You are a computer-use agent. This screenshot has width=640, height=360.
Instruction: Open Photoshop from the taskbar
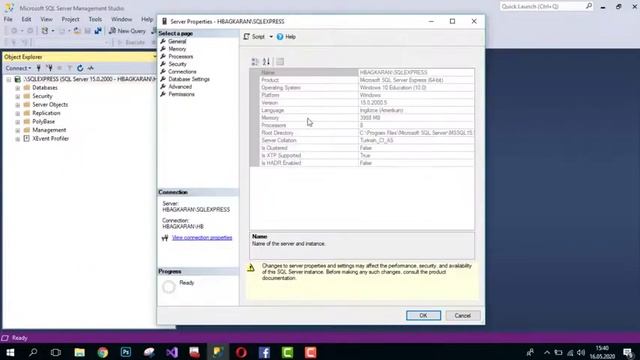point(126,352)
